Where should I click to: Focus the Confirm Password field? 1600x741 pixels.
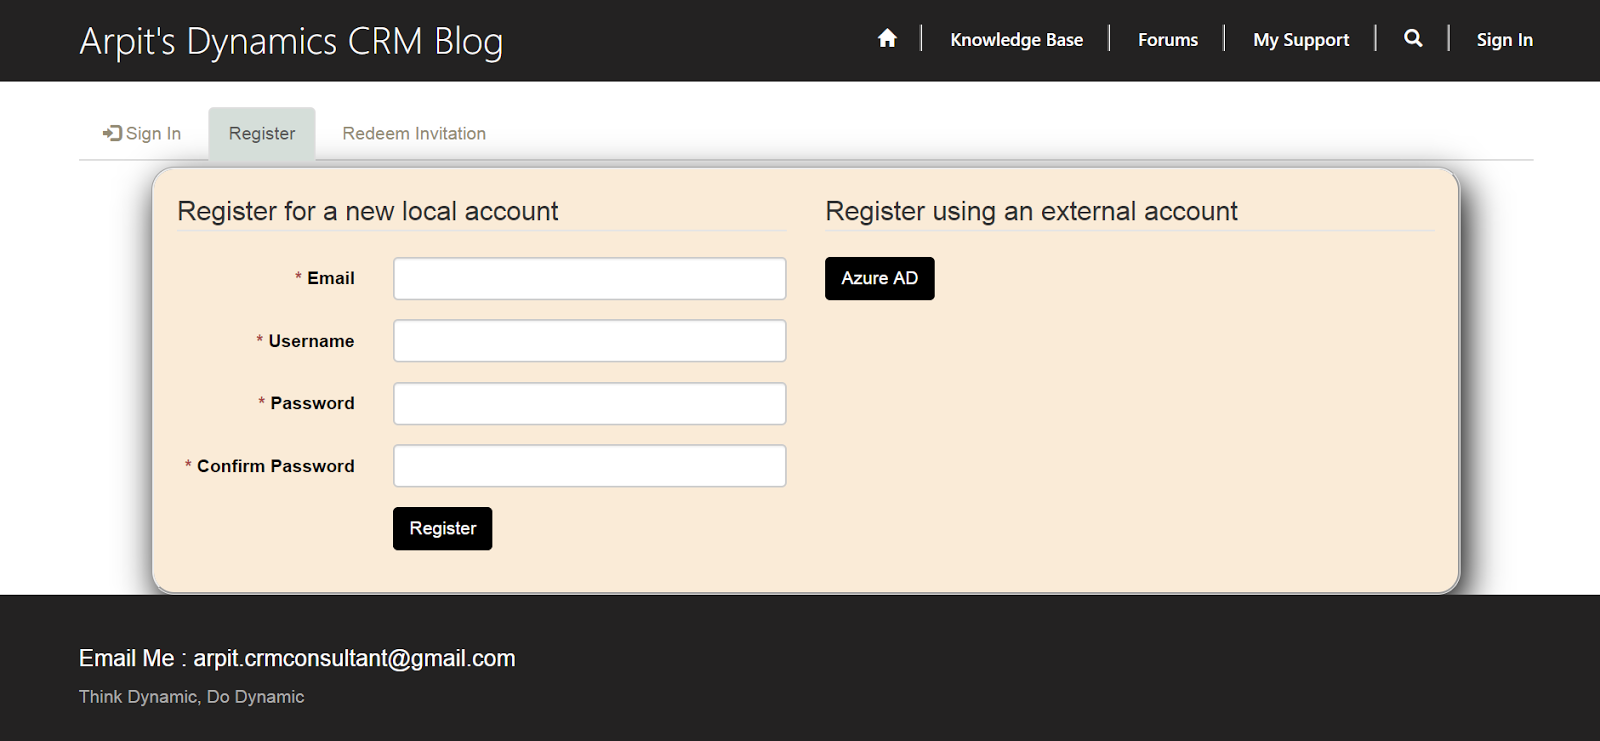589,466
